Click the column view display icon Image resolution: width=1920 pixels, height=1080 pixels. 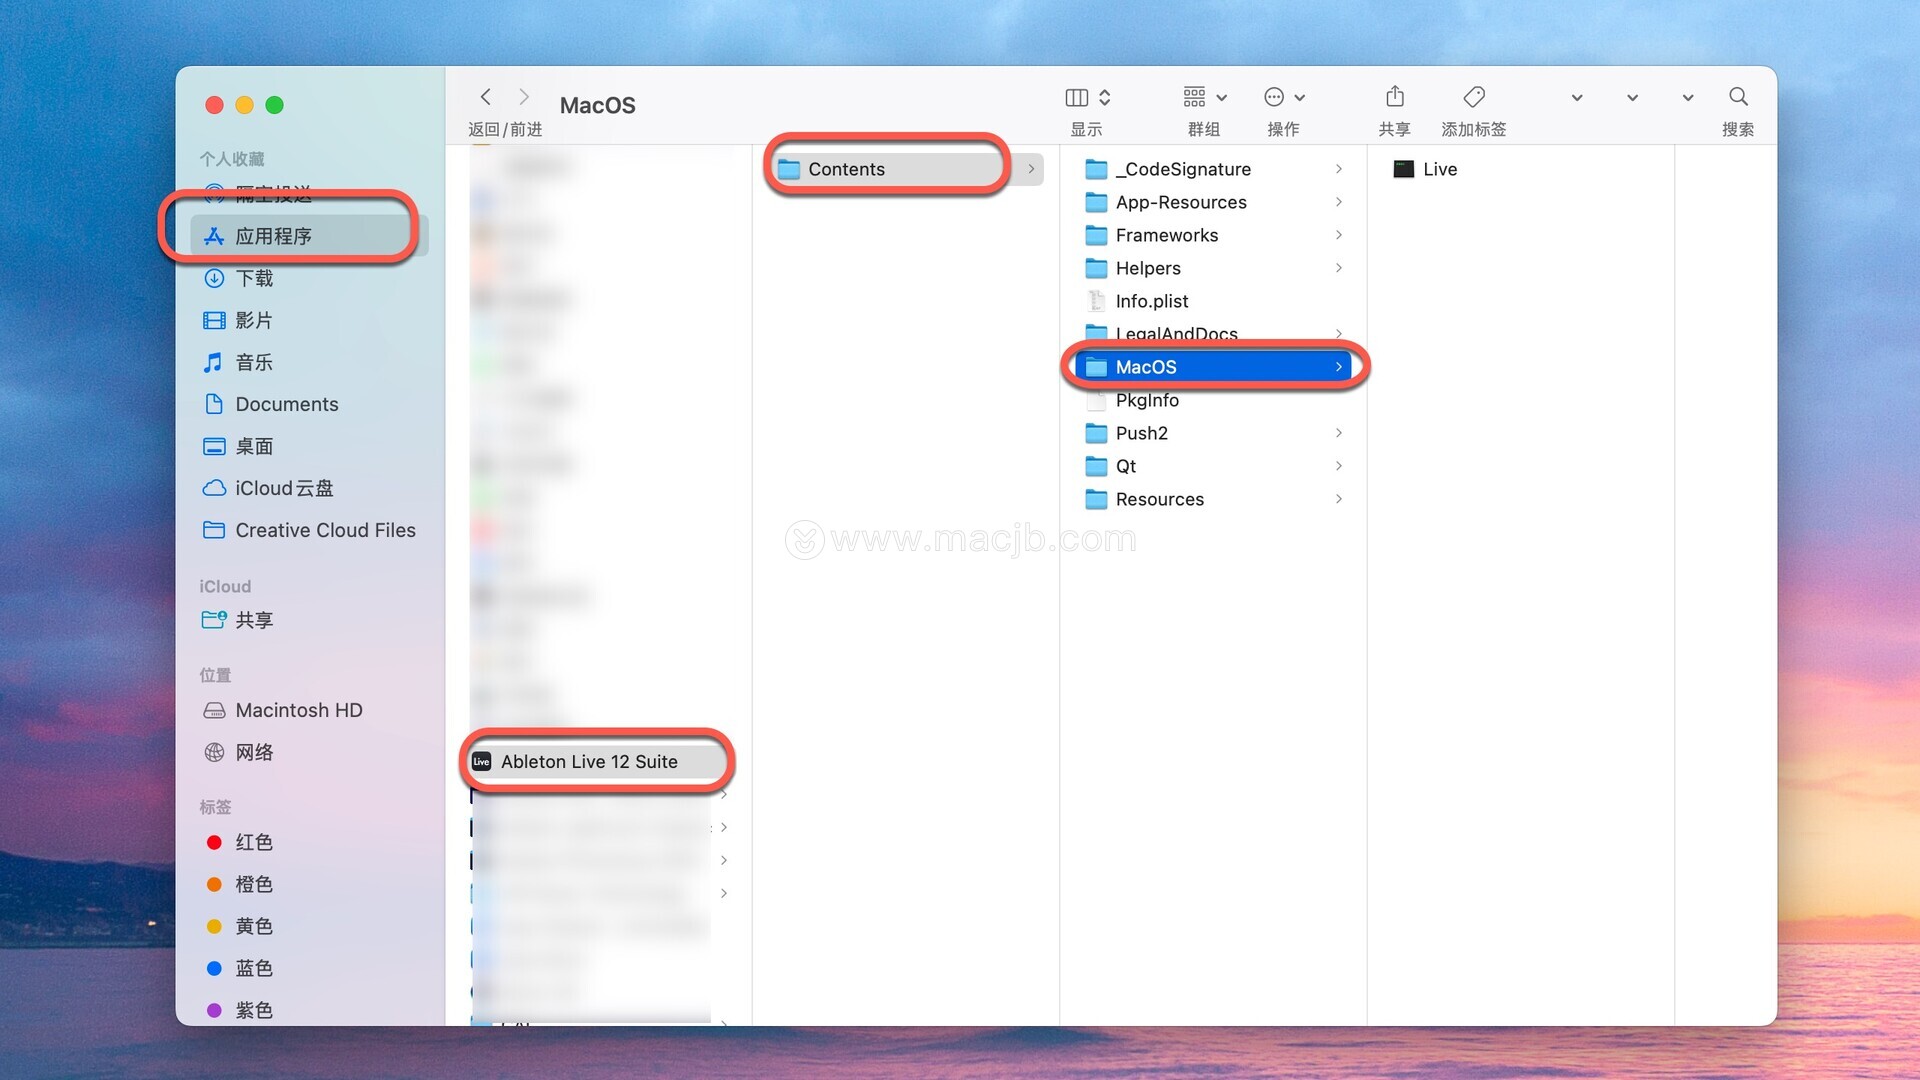coord(1076,97)
